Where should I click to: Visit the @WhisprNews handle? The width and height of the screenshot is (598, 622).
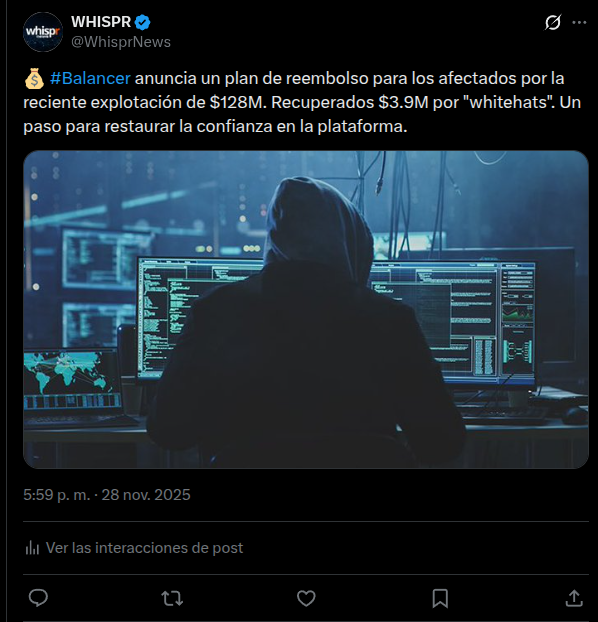click(x=121, y=42)
